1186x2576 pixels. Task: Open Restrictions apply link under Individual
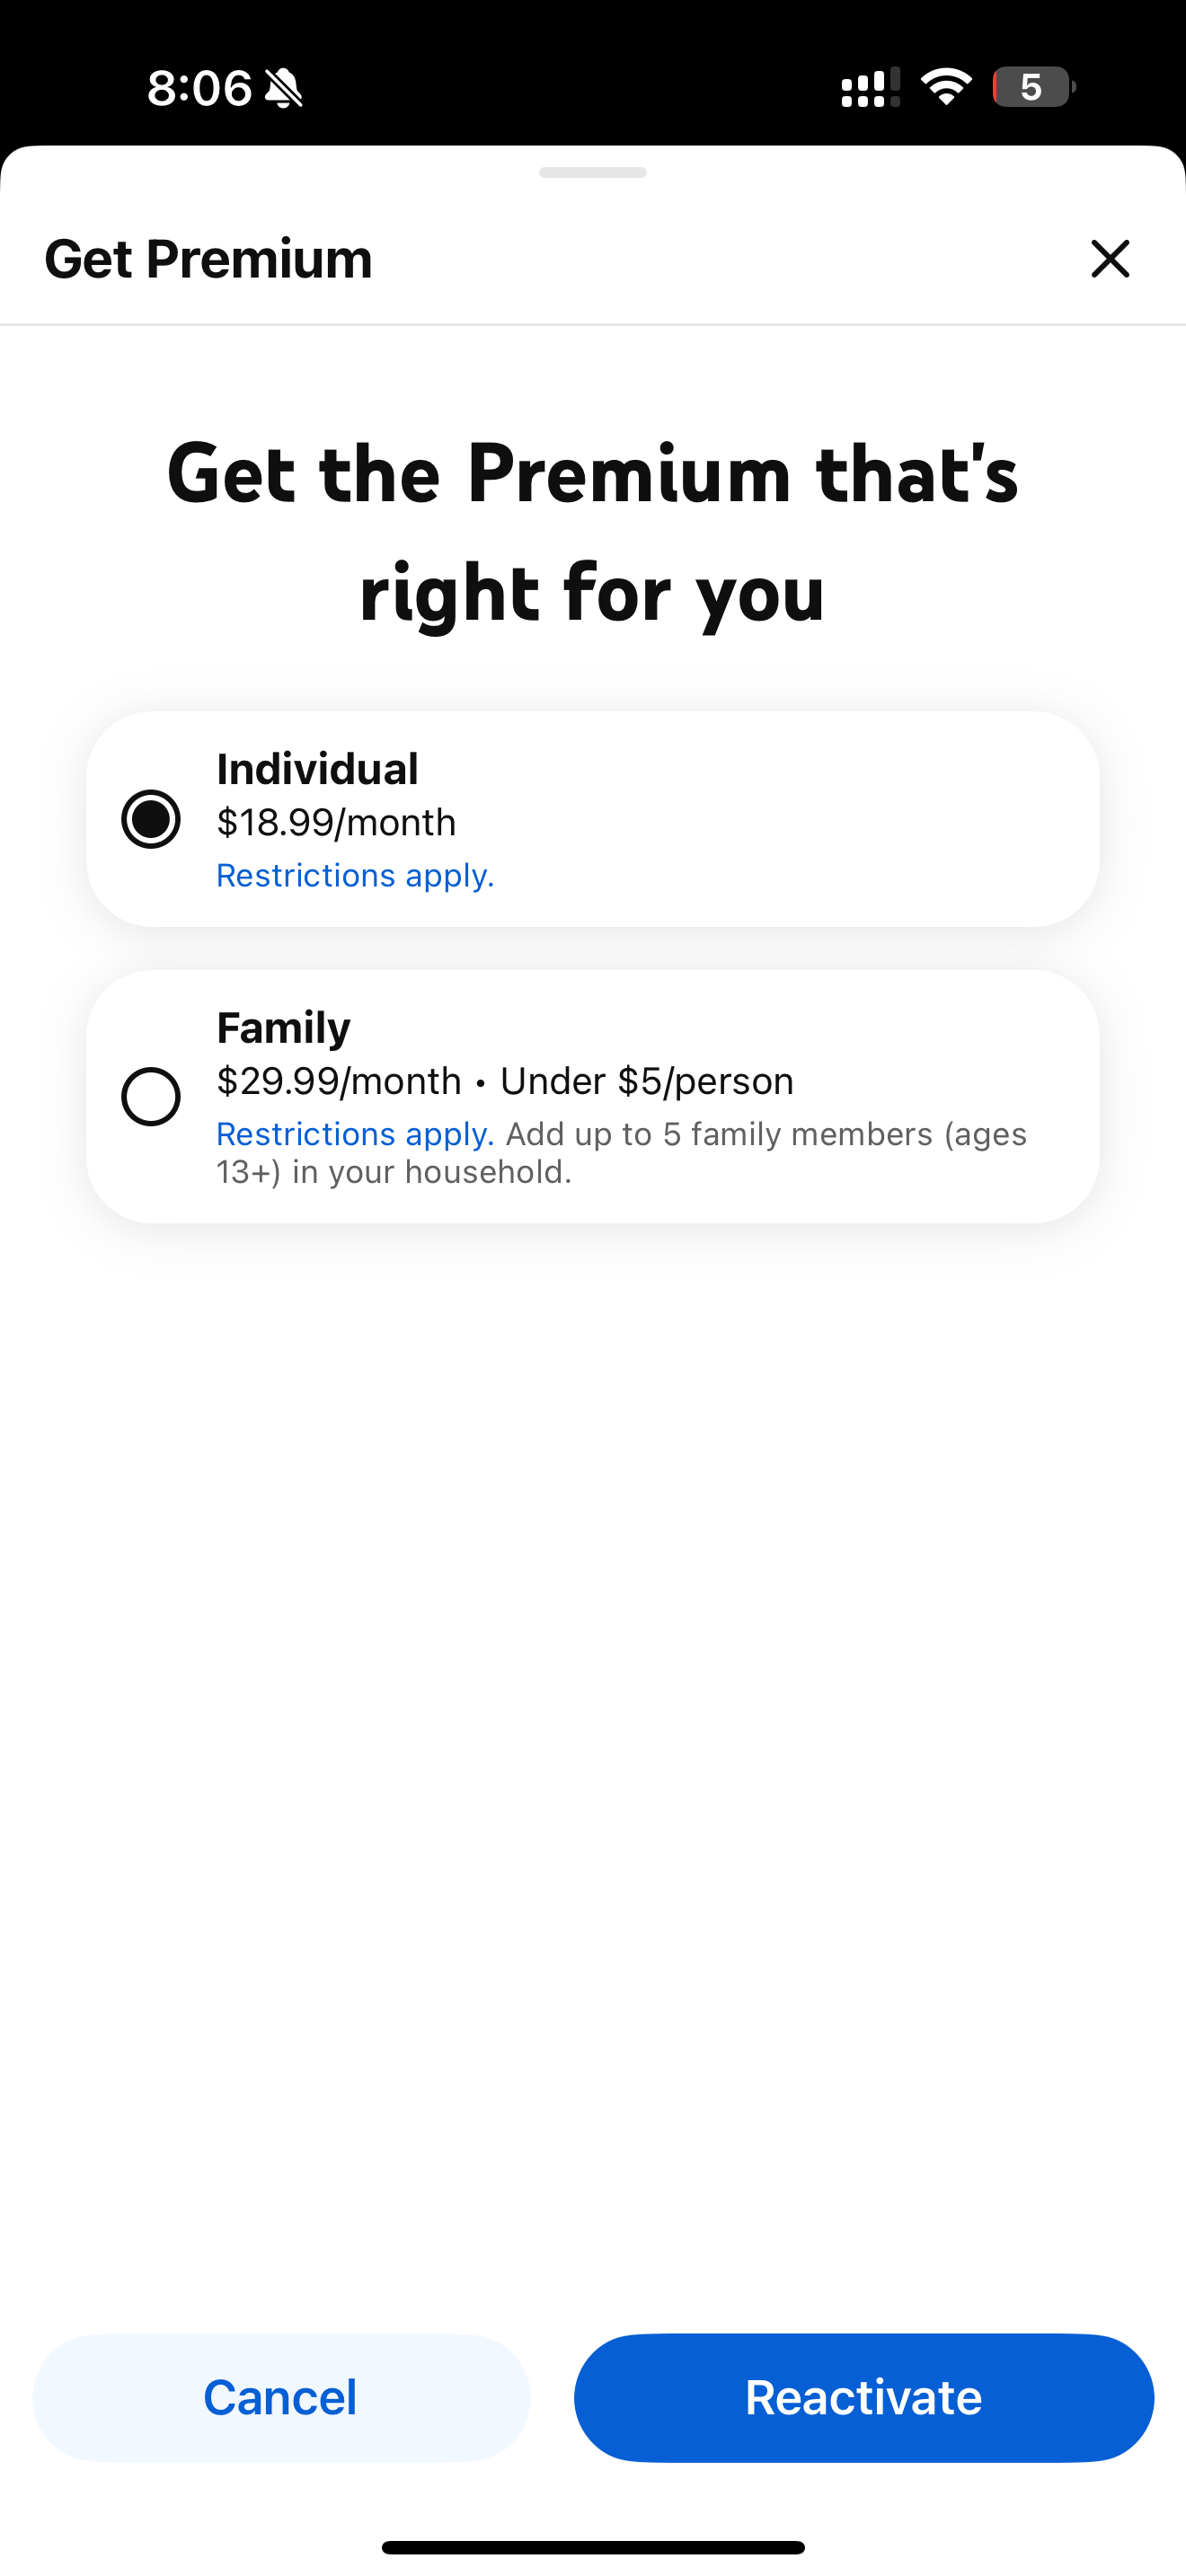pos(355,876)
